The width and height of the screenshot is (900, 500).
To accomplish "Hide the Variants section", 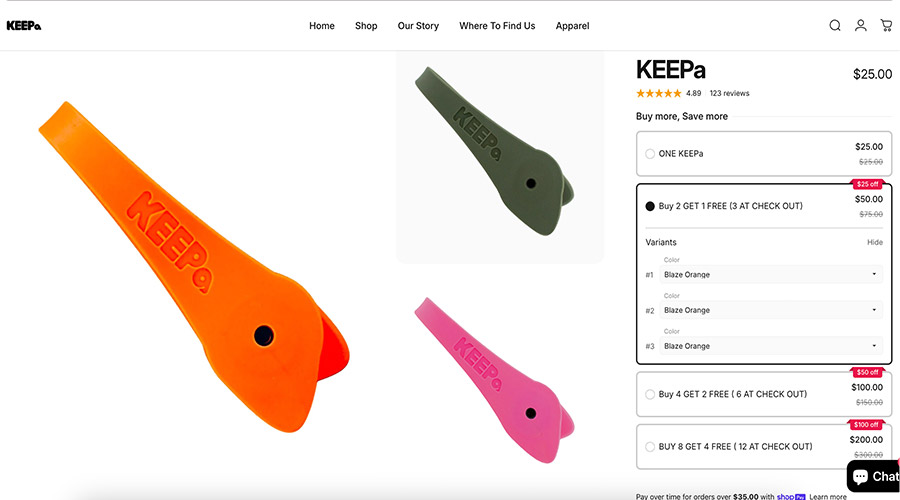I will click(x=874, y=242).
